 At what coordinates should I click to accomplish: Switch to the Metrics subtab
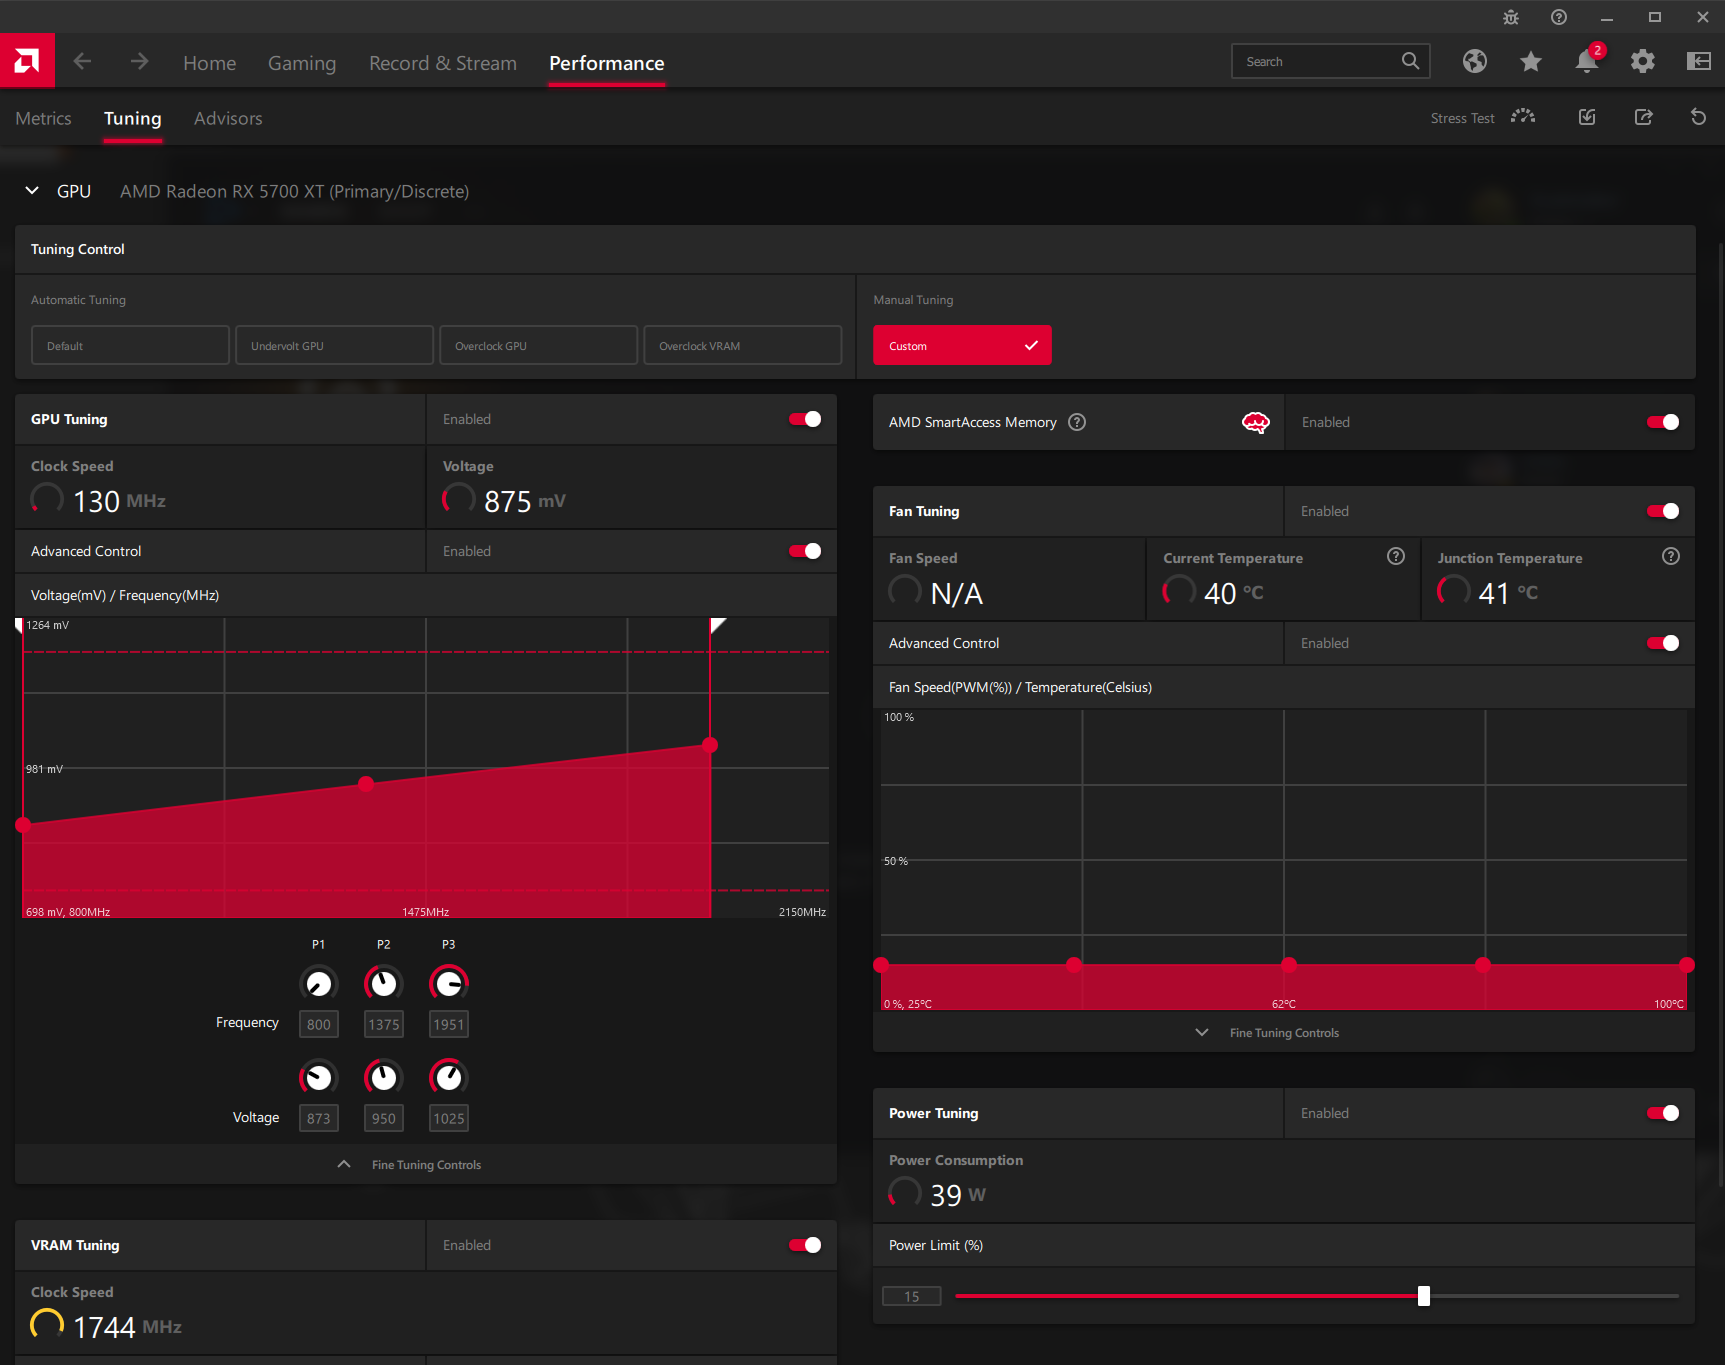[x=43, y=118]
